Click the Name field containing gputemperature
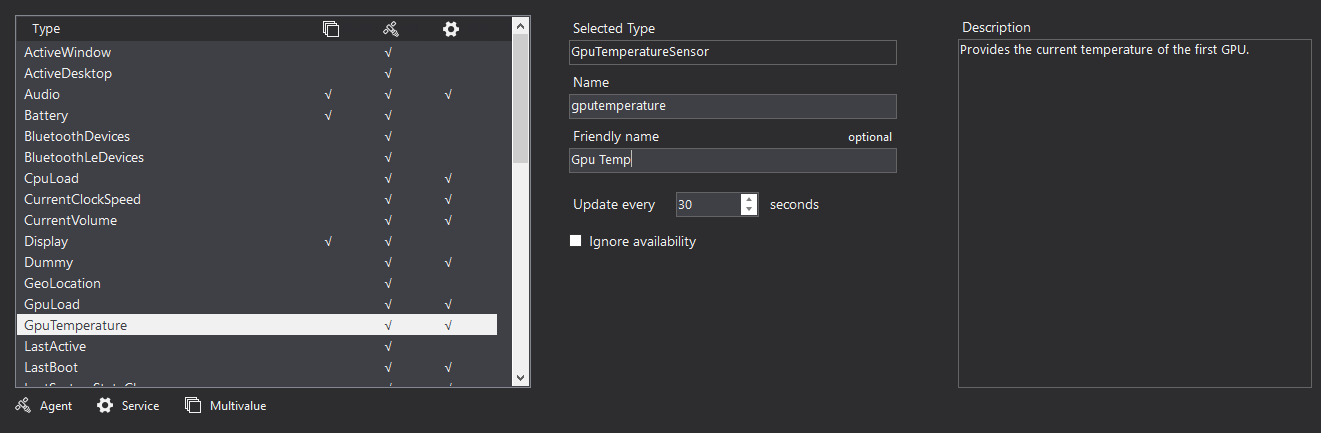The width and height of the screenshot is (1321, 433). tap(732, 106)
